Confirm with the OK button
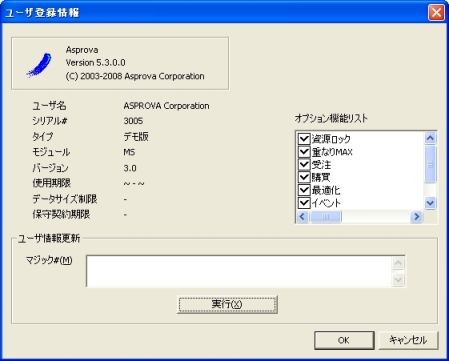 click(x=344, y=340)
